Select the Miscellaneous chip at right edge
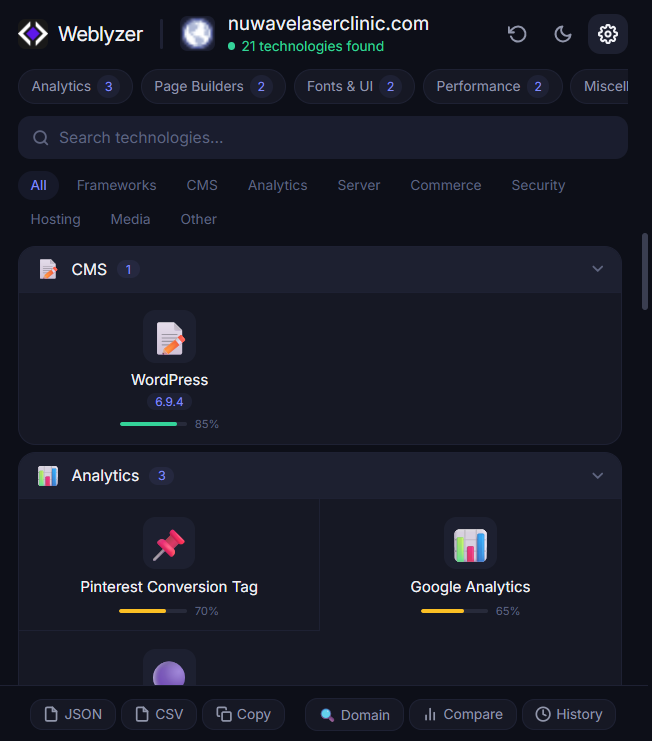This screenshot has height=741, width=652. click(600, 86)
